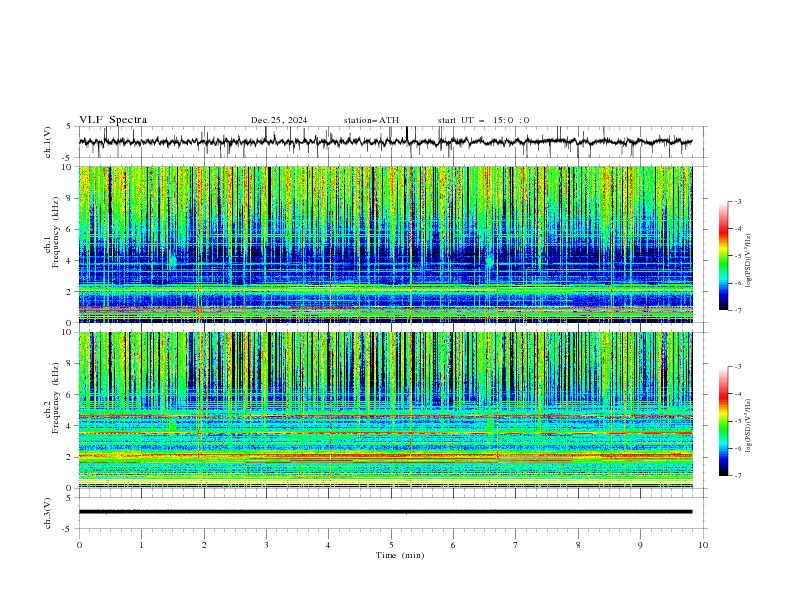The image size is (792, 612).
Task: Click time axis tick label "8"
Action: tap(578, 545)
